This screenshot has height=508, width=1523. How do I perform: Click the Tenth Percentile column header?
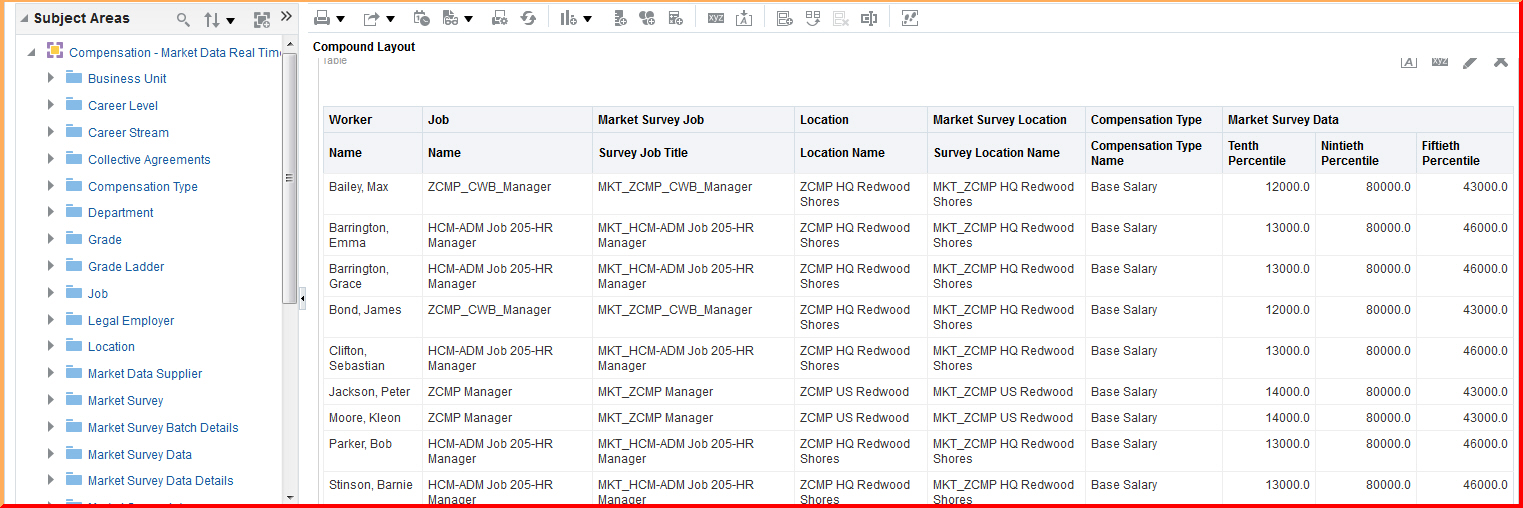point(1256,153)
